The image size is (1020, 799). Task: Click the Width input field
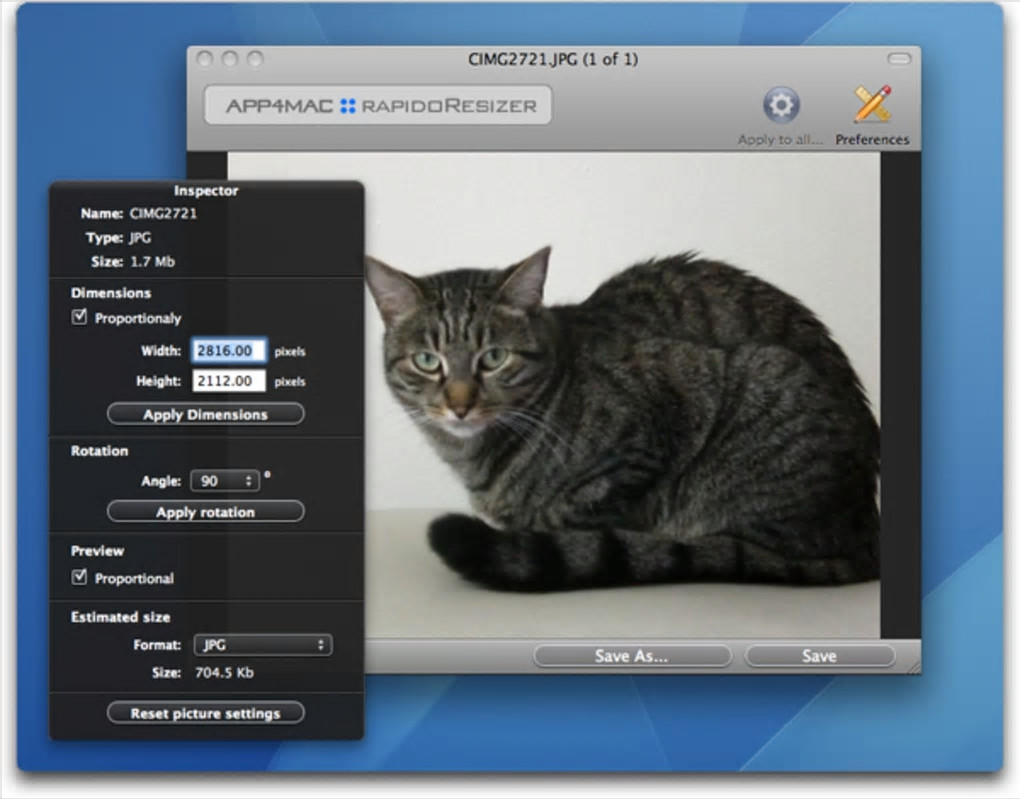229,351
